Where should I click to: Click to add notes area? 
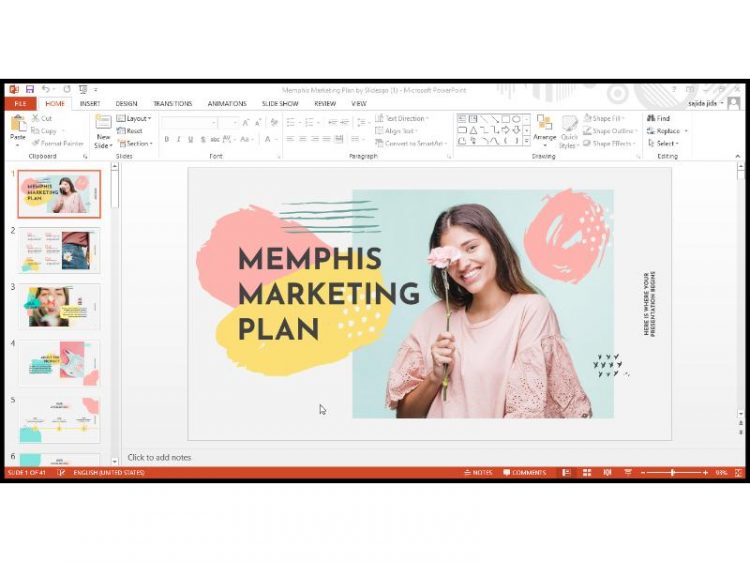[159, 457]
